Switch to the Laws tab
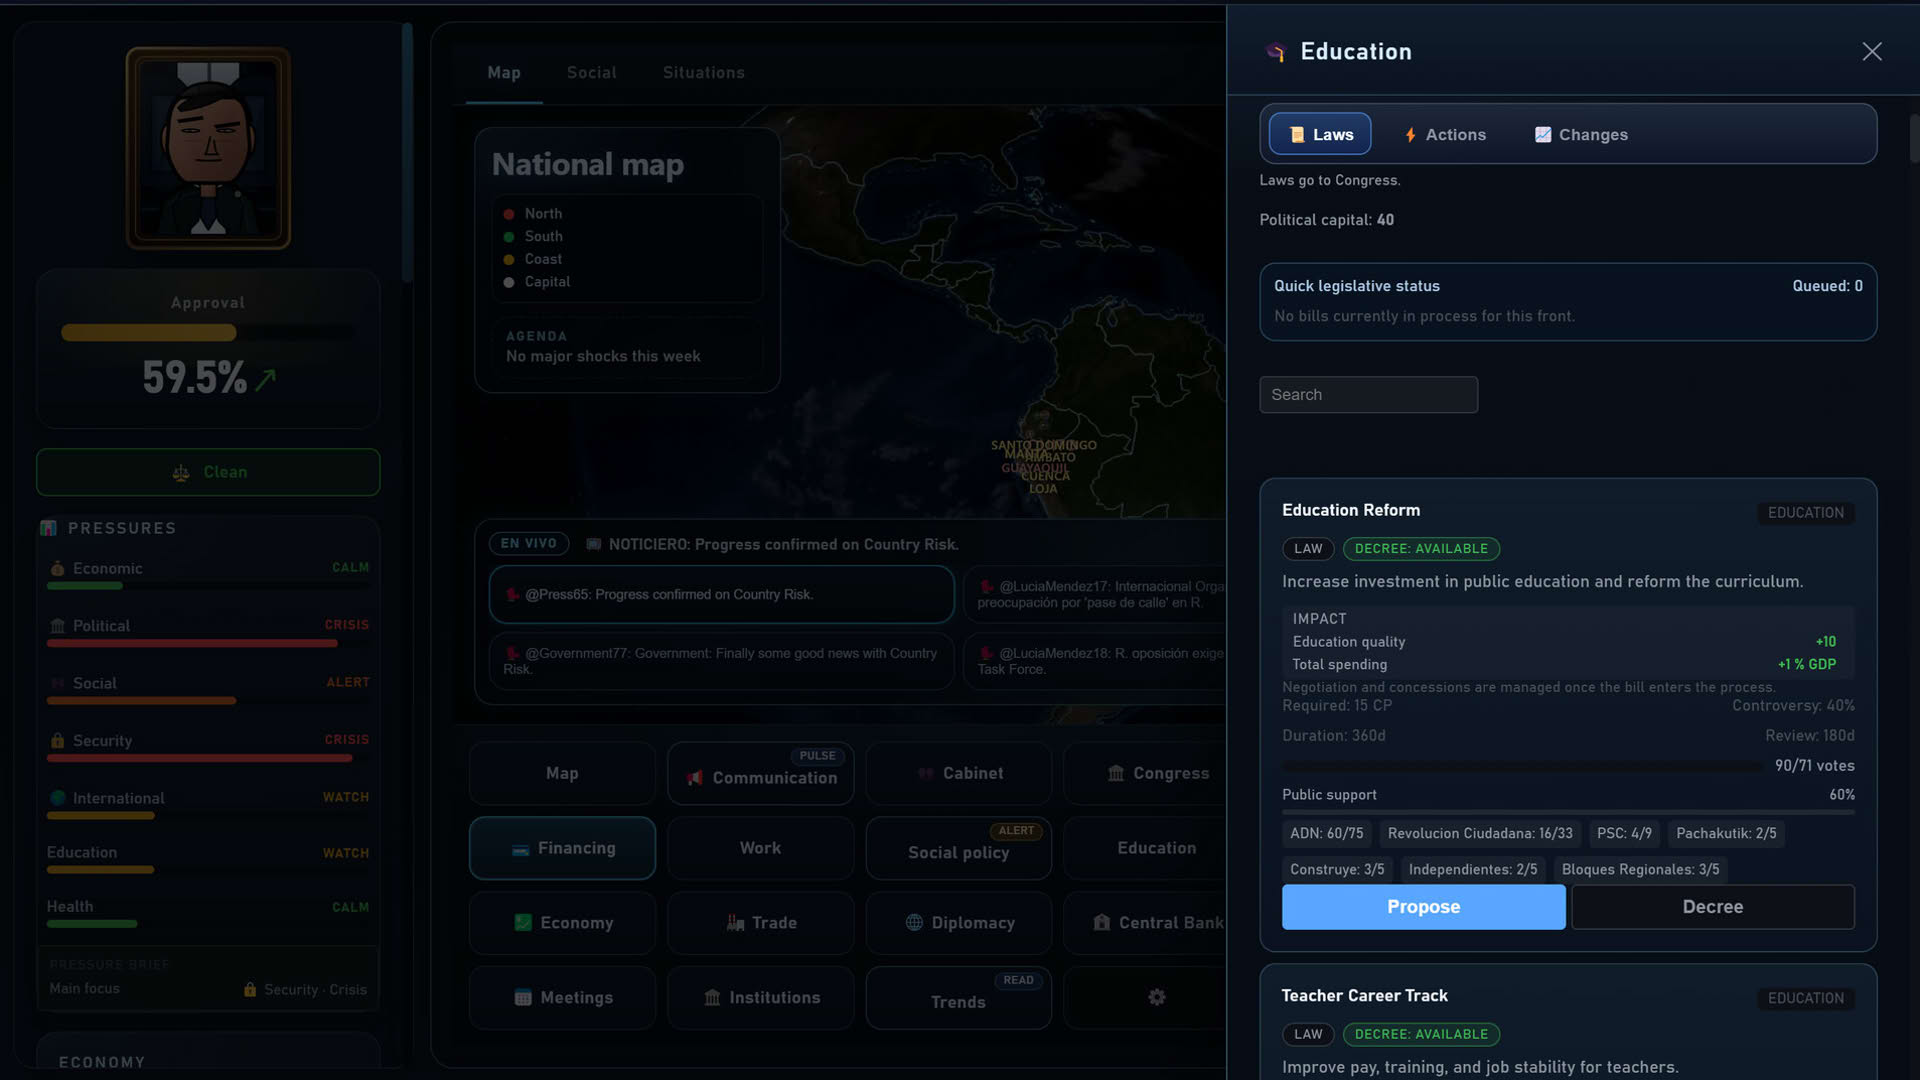The width and height of the screenshot is (1920, 1080). coord(1320,134)
